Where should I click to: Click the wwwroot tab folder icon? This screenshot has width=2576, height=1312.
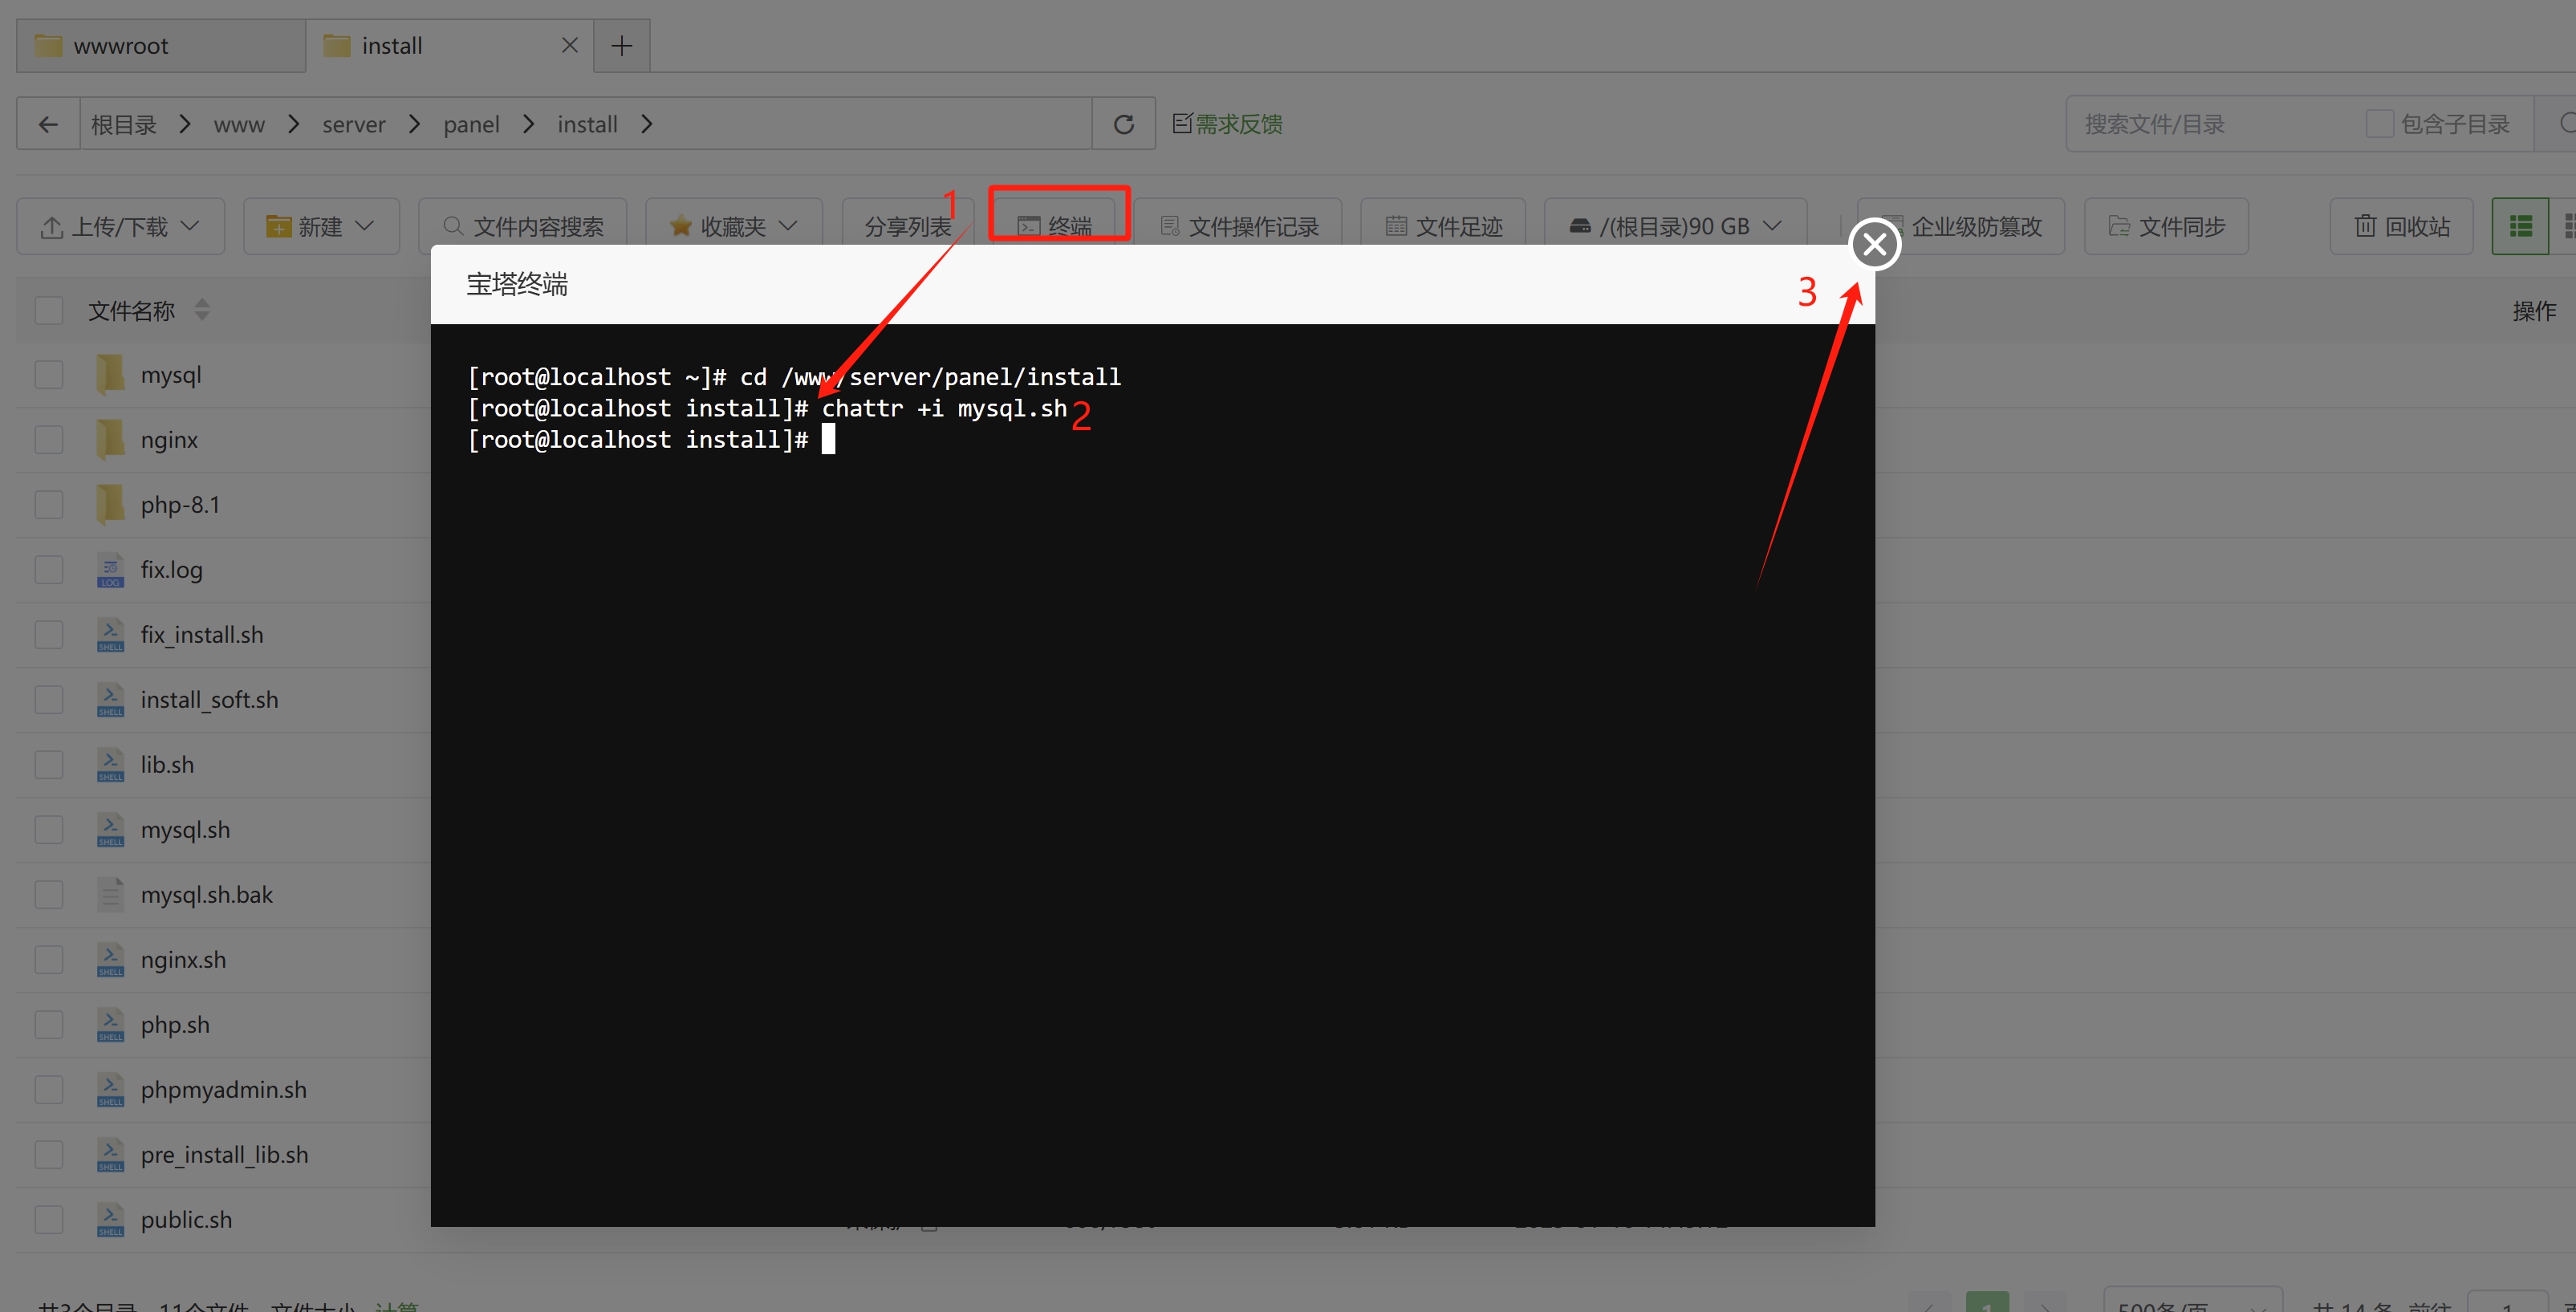[x=49, y=46]
